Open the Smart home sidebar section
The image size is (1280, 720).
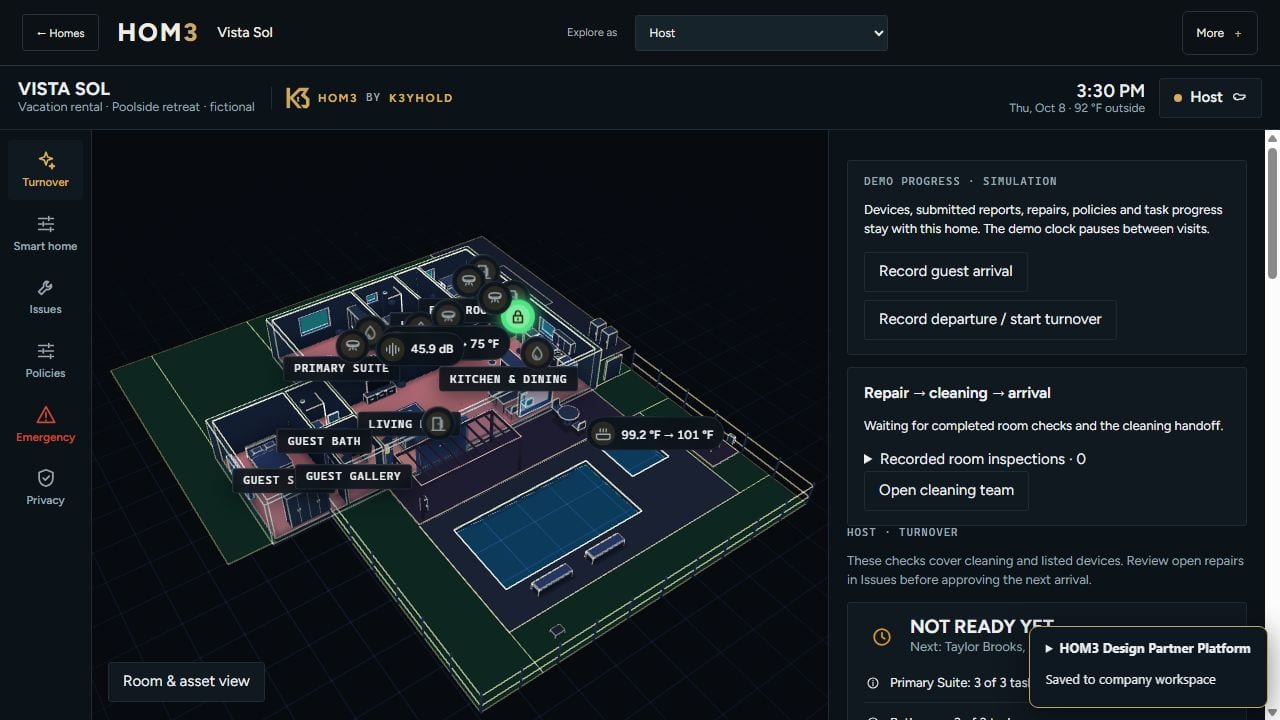(45, 233)
